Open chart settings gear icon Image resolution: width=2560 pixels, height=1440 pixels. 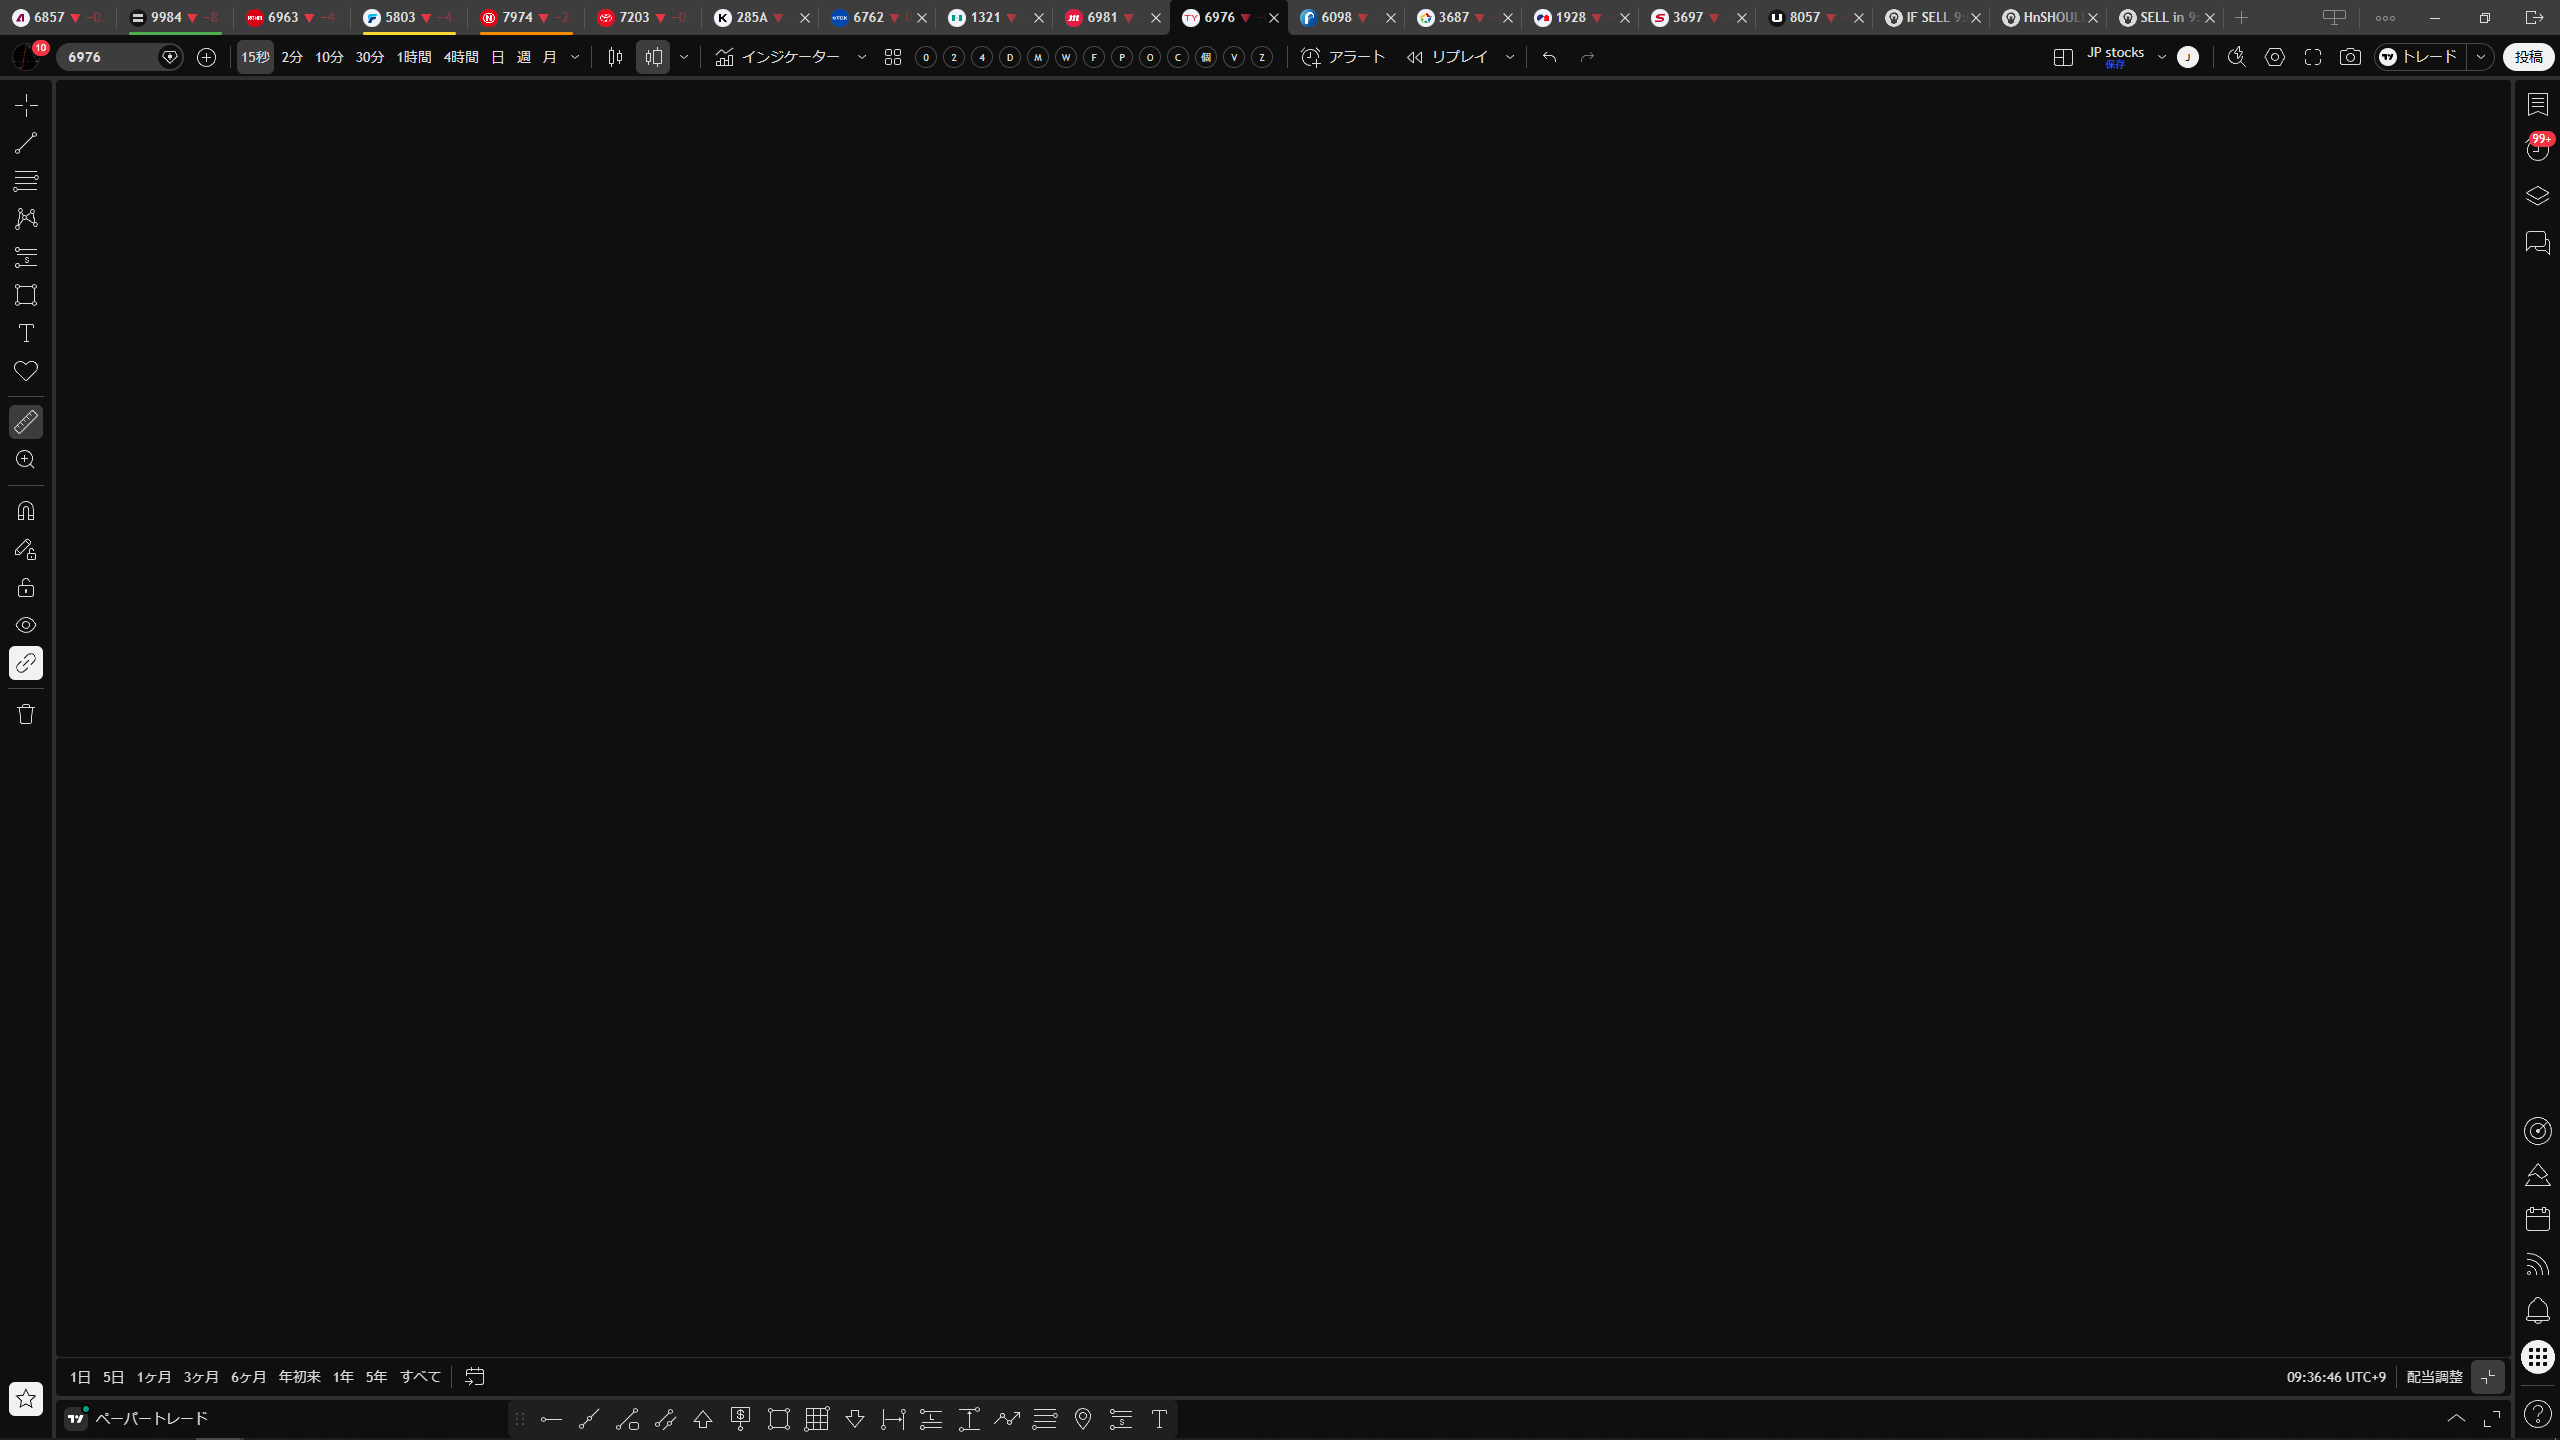tap(2275, 57)
